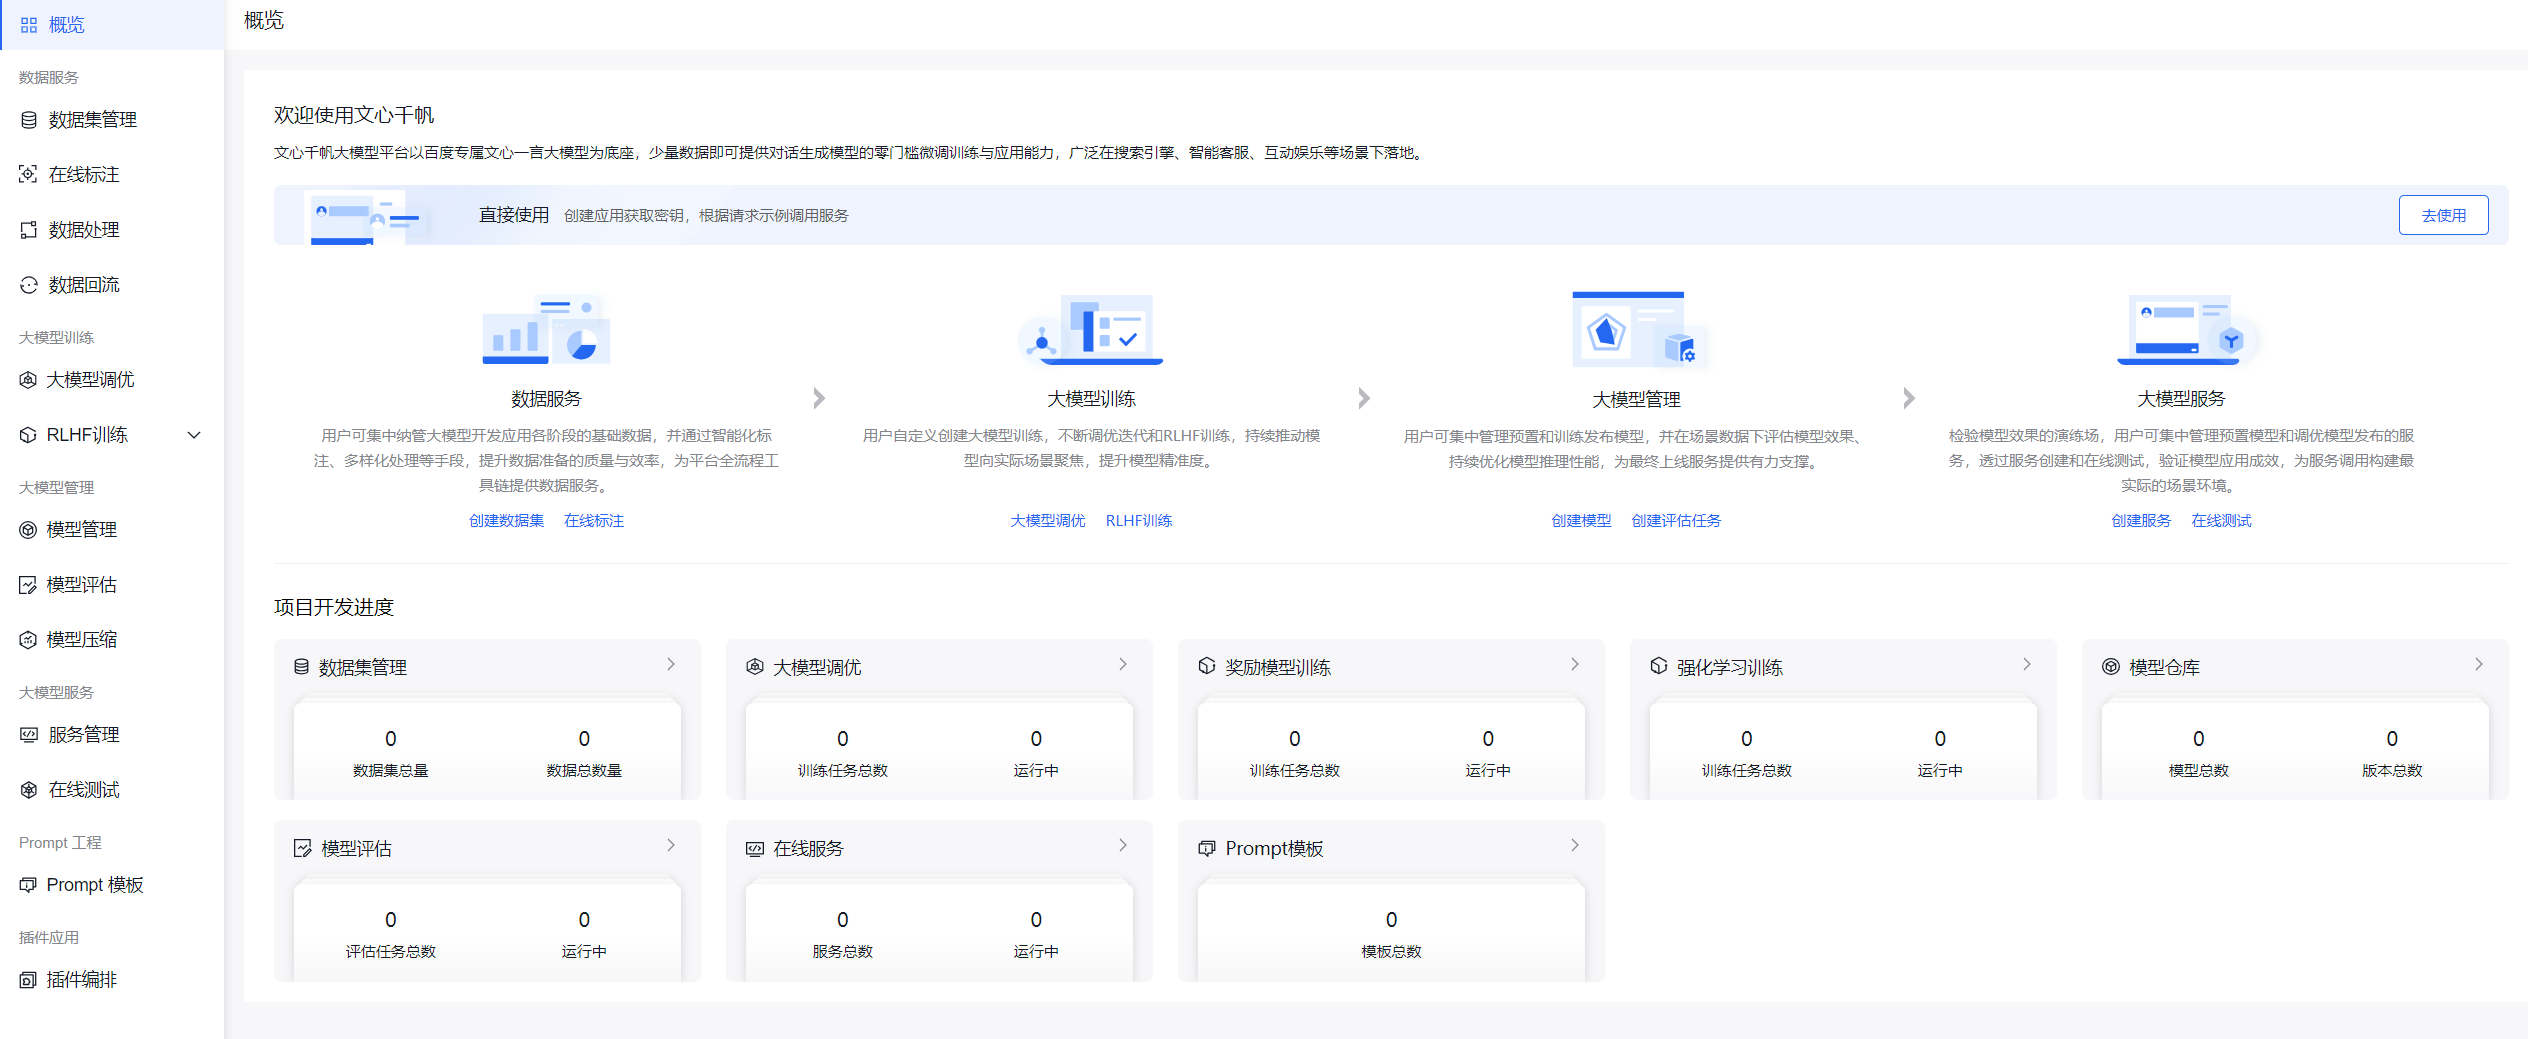This screenshot has width=2528, height=1039.
Task: Click the 直接使用 banner illustration
Action: [368, 216]
